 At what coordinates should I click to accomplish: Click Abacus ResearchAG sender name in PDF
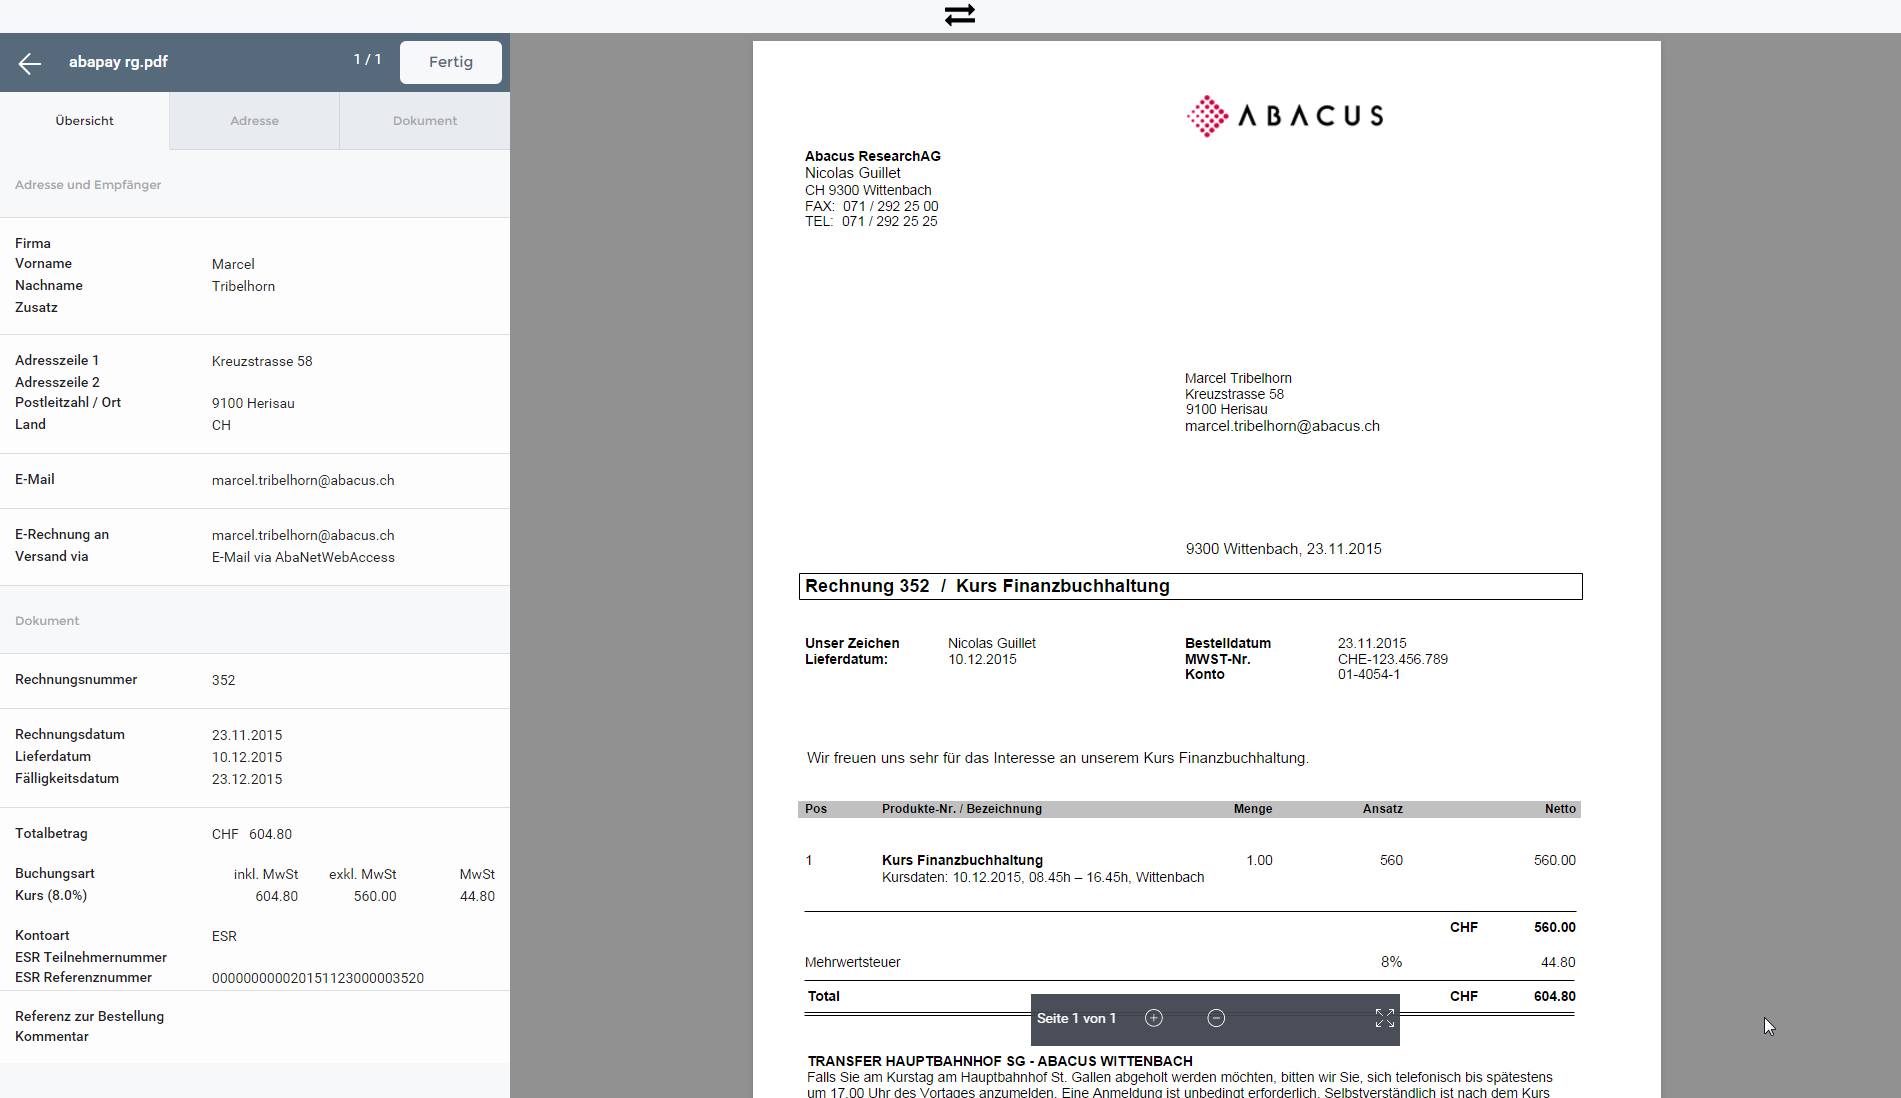tap(873, 156)
